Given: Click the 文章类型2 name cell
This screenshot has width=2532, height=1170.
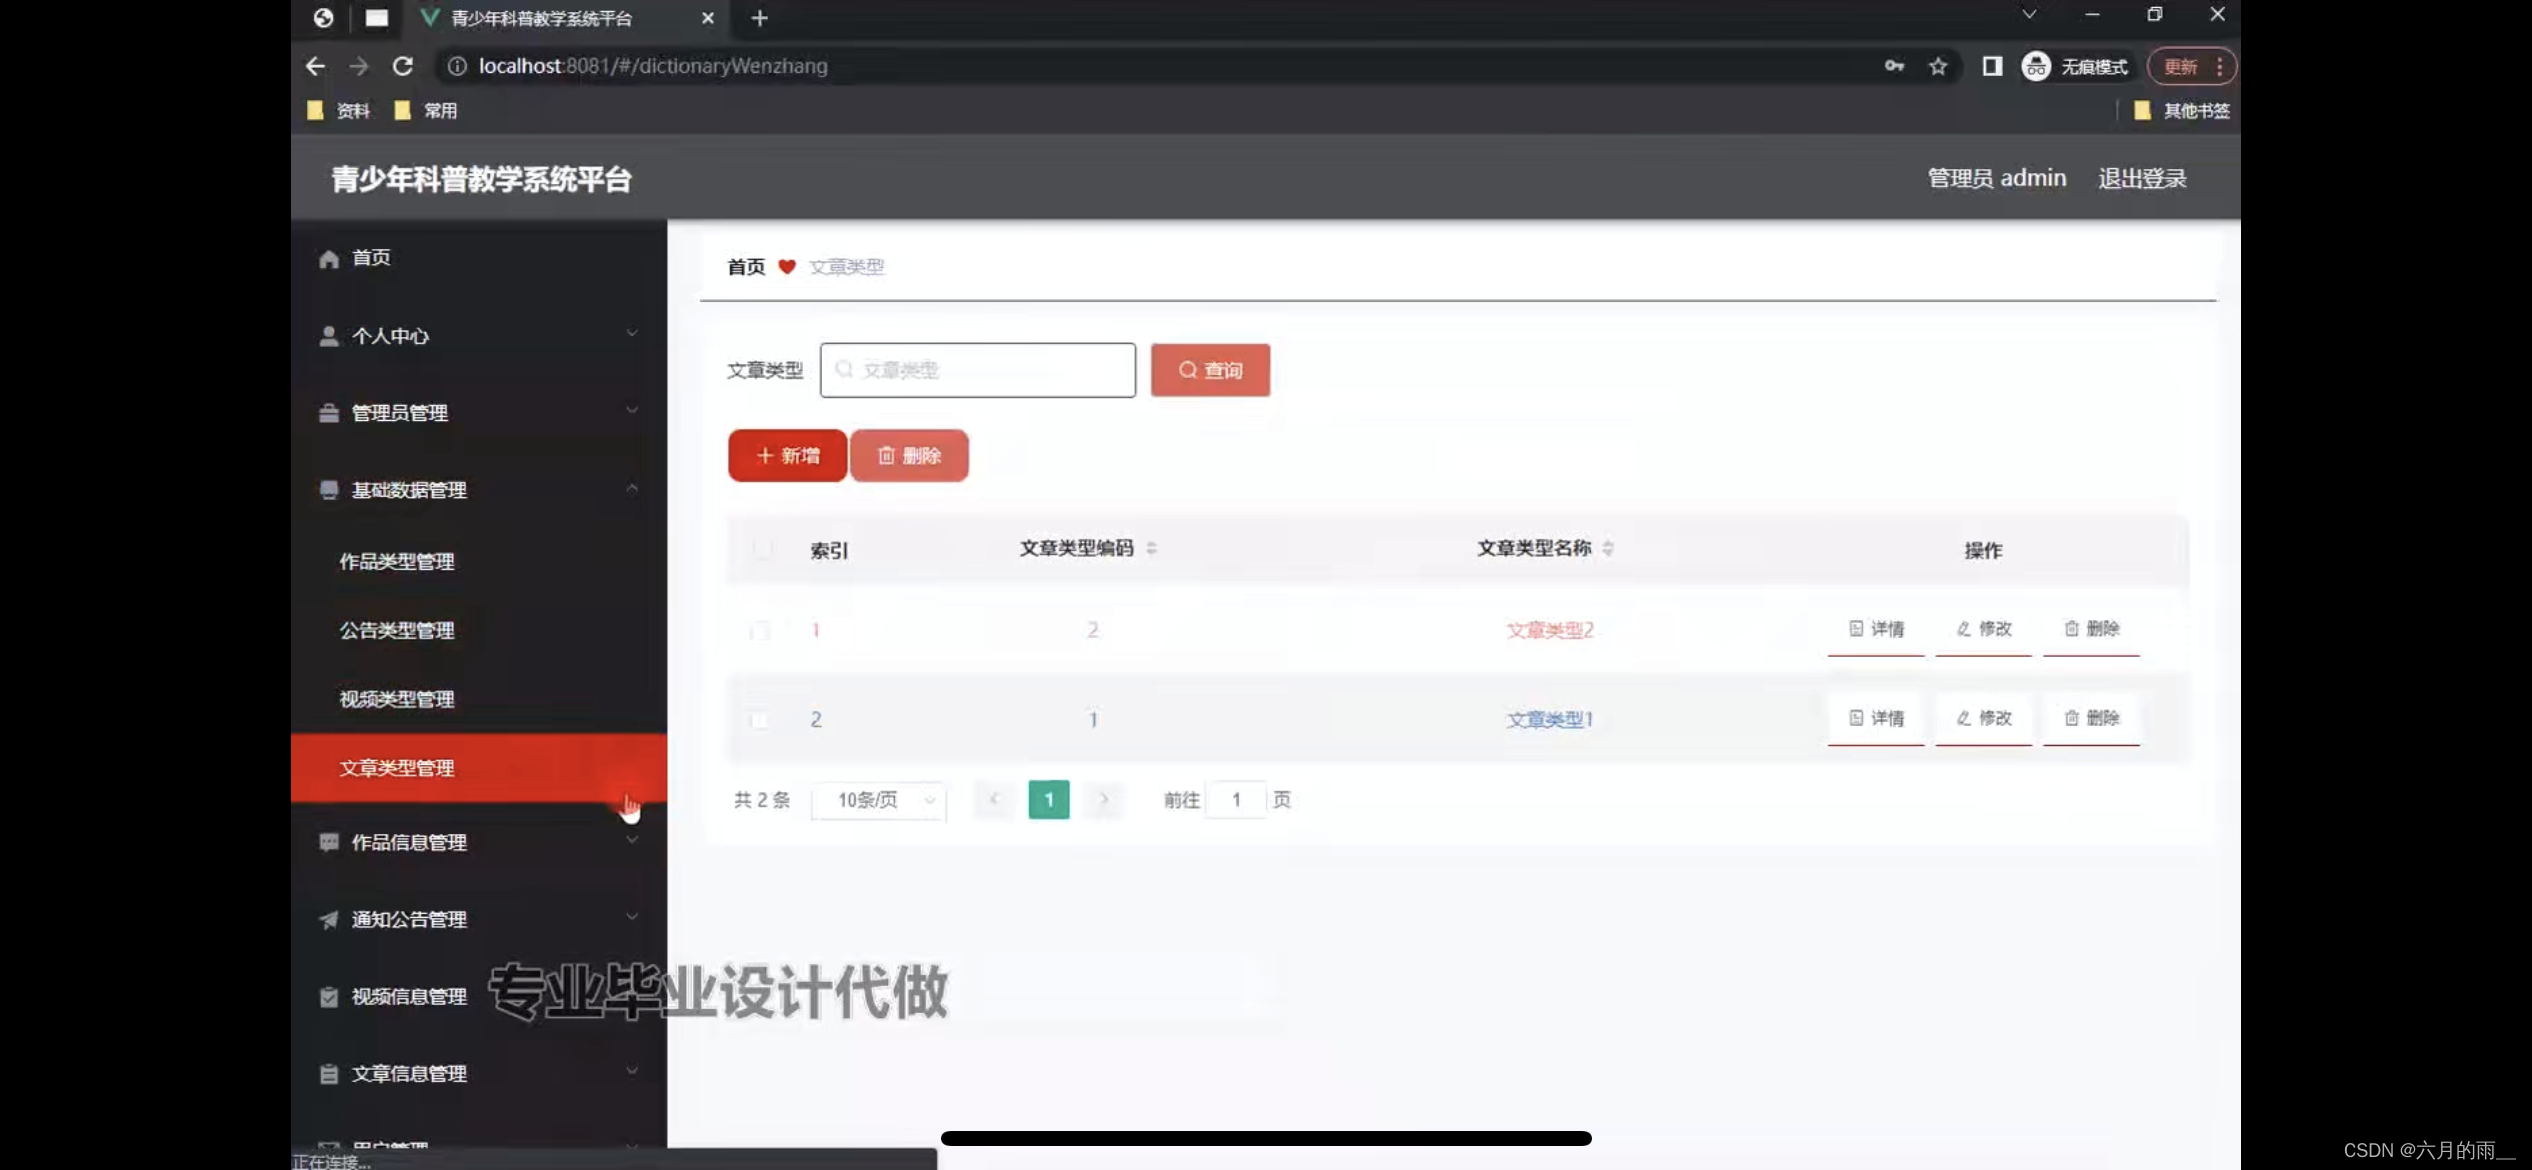Looking at the screenshot, I should [x=1550, y=630].
